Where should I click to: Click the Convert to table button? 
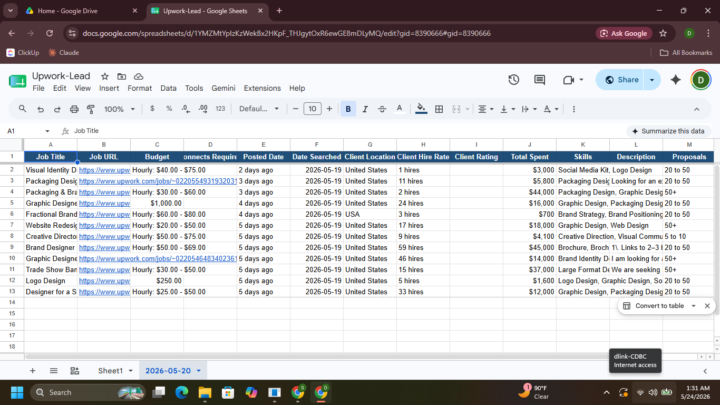pyautogui.click(x=659, y=306)
